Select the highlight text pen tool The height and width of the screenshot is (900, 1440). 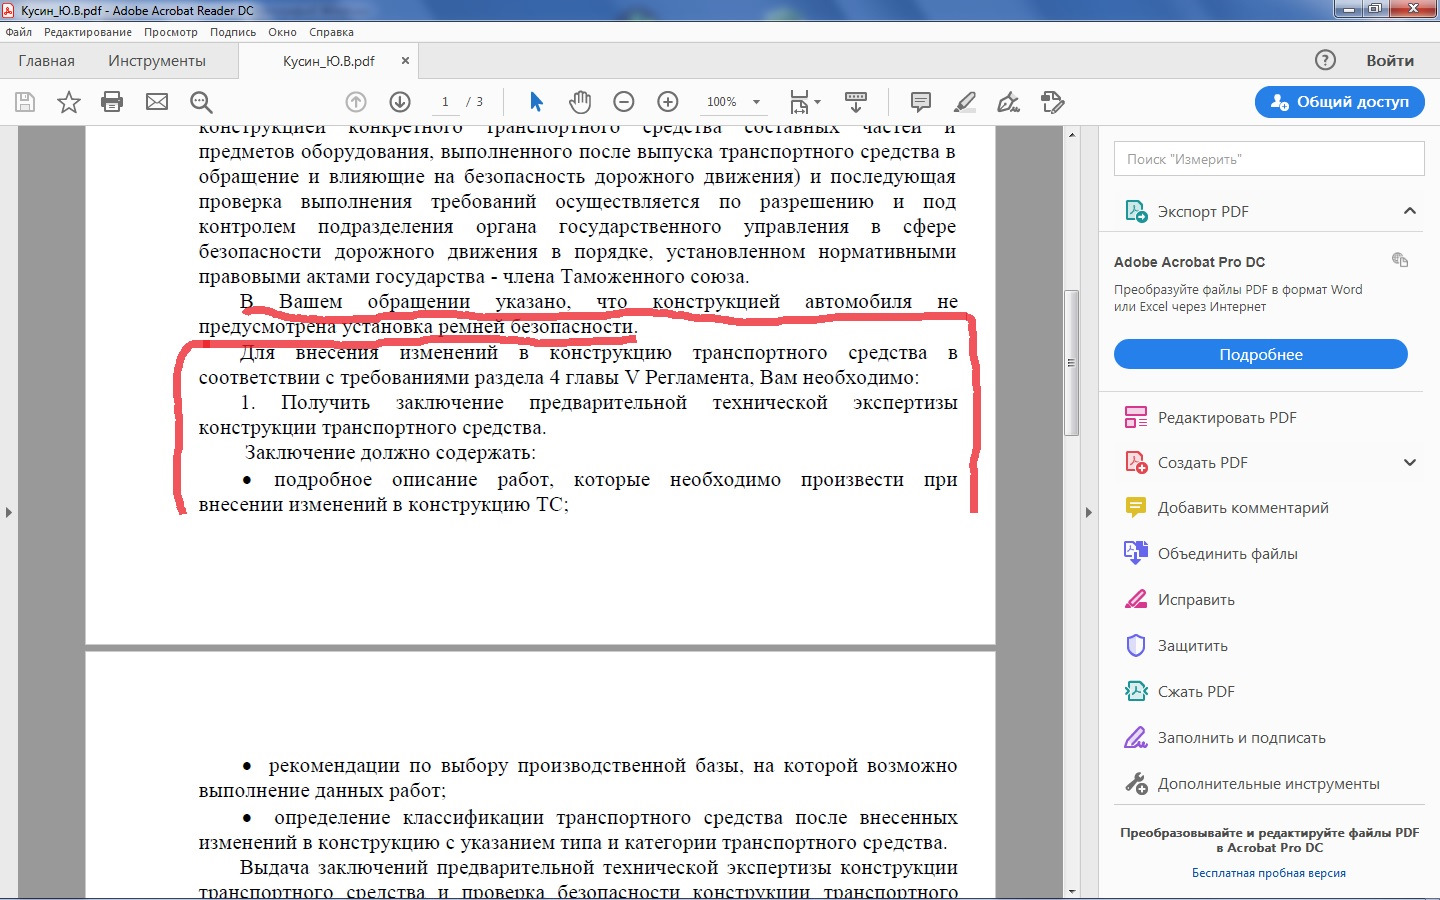tap(965, 102)
